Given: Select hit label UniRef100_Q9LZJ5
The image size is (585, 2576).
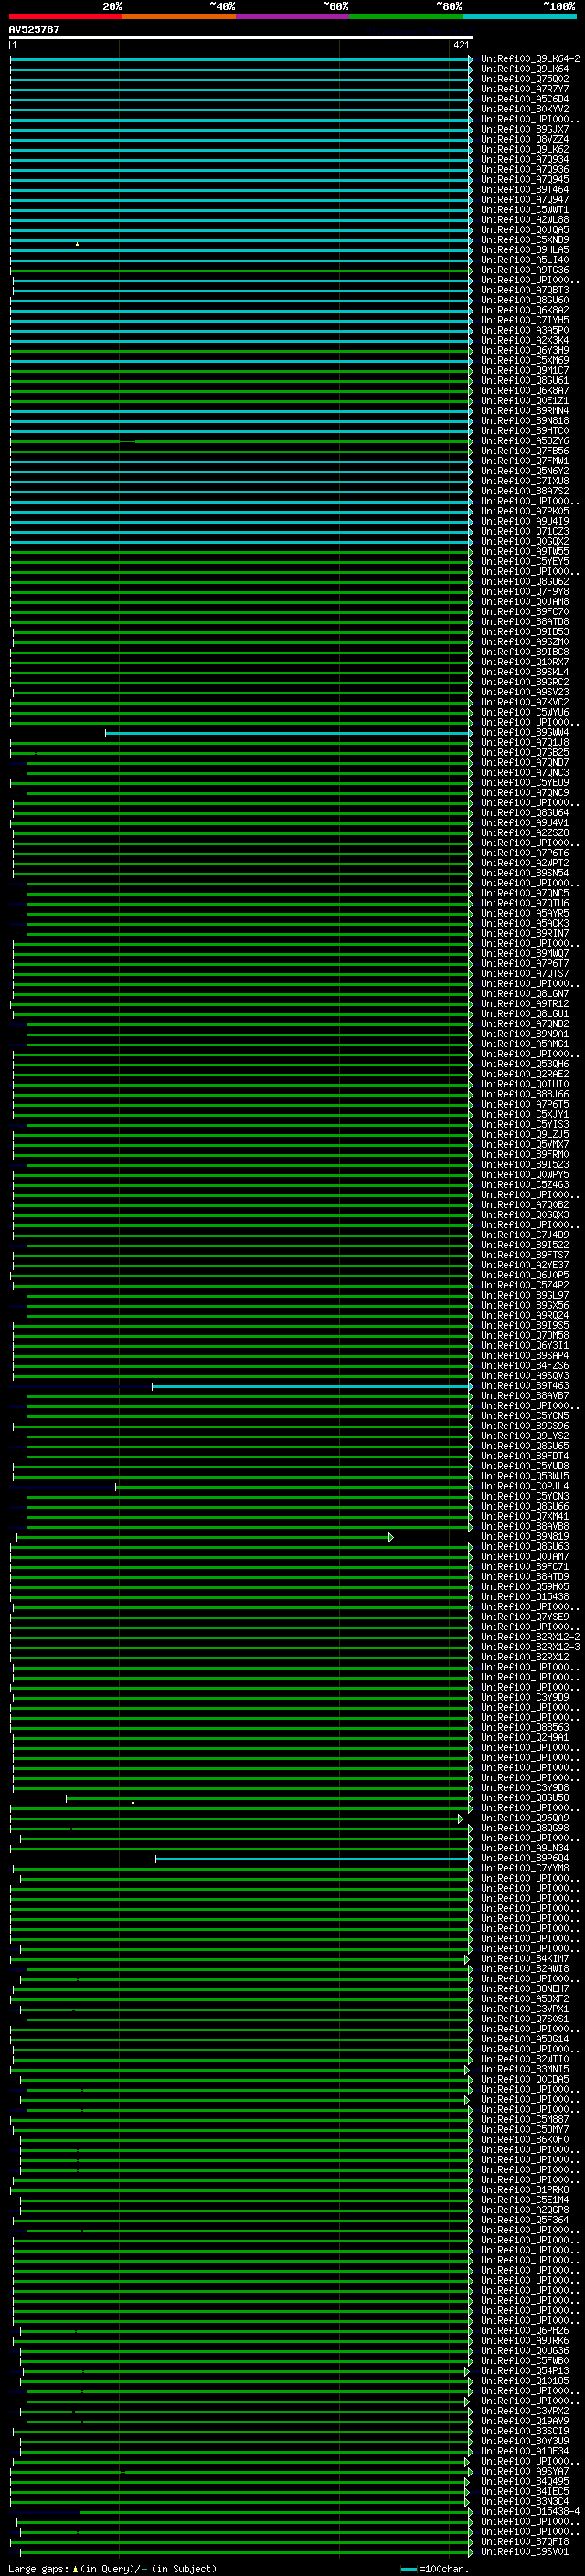Looking at the screenshot, I should (525, 1134).
